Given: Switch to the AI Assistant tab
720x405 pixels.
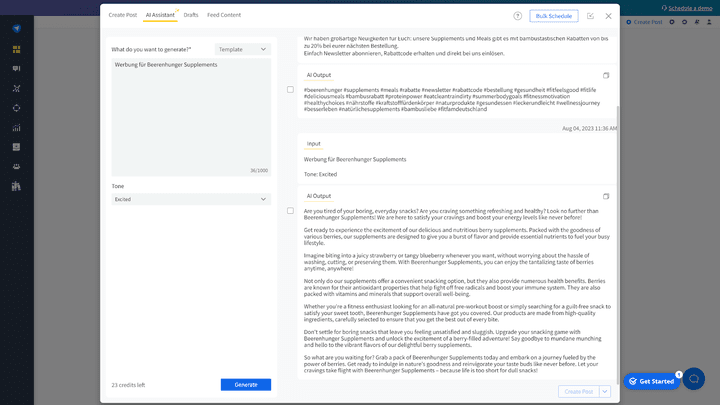Looking at the screenshot, I should pyautogui.click(x=160, y=15).
